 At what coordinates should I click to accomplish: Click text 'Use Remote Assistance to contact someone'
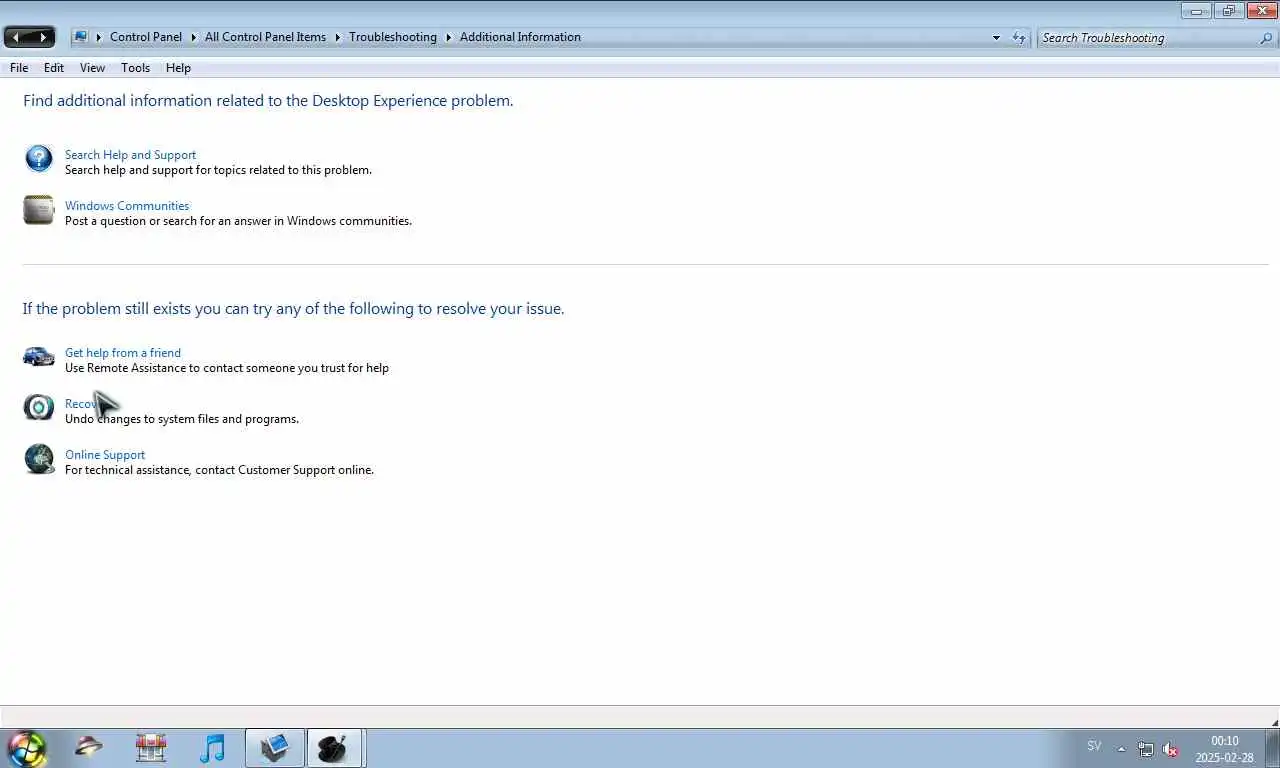pyautogui.click(x=227, y=368)
